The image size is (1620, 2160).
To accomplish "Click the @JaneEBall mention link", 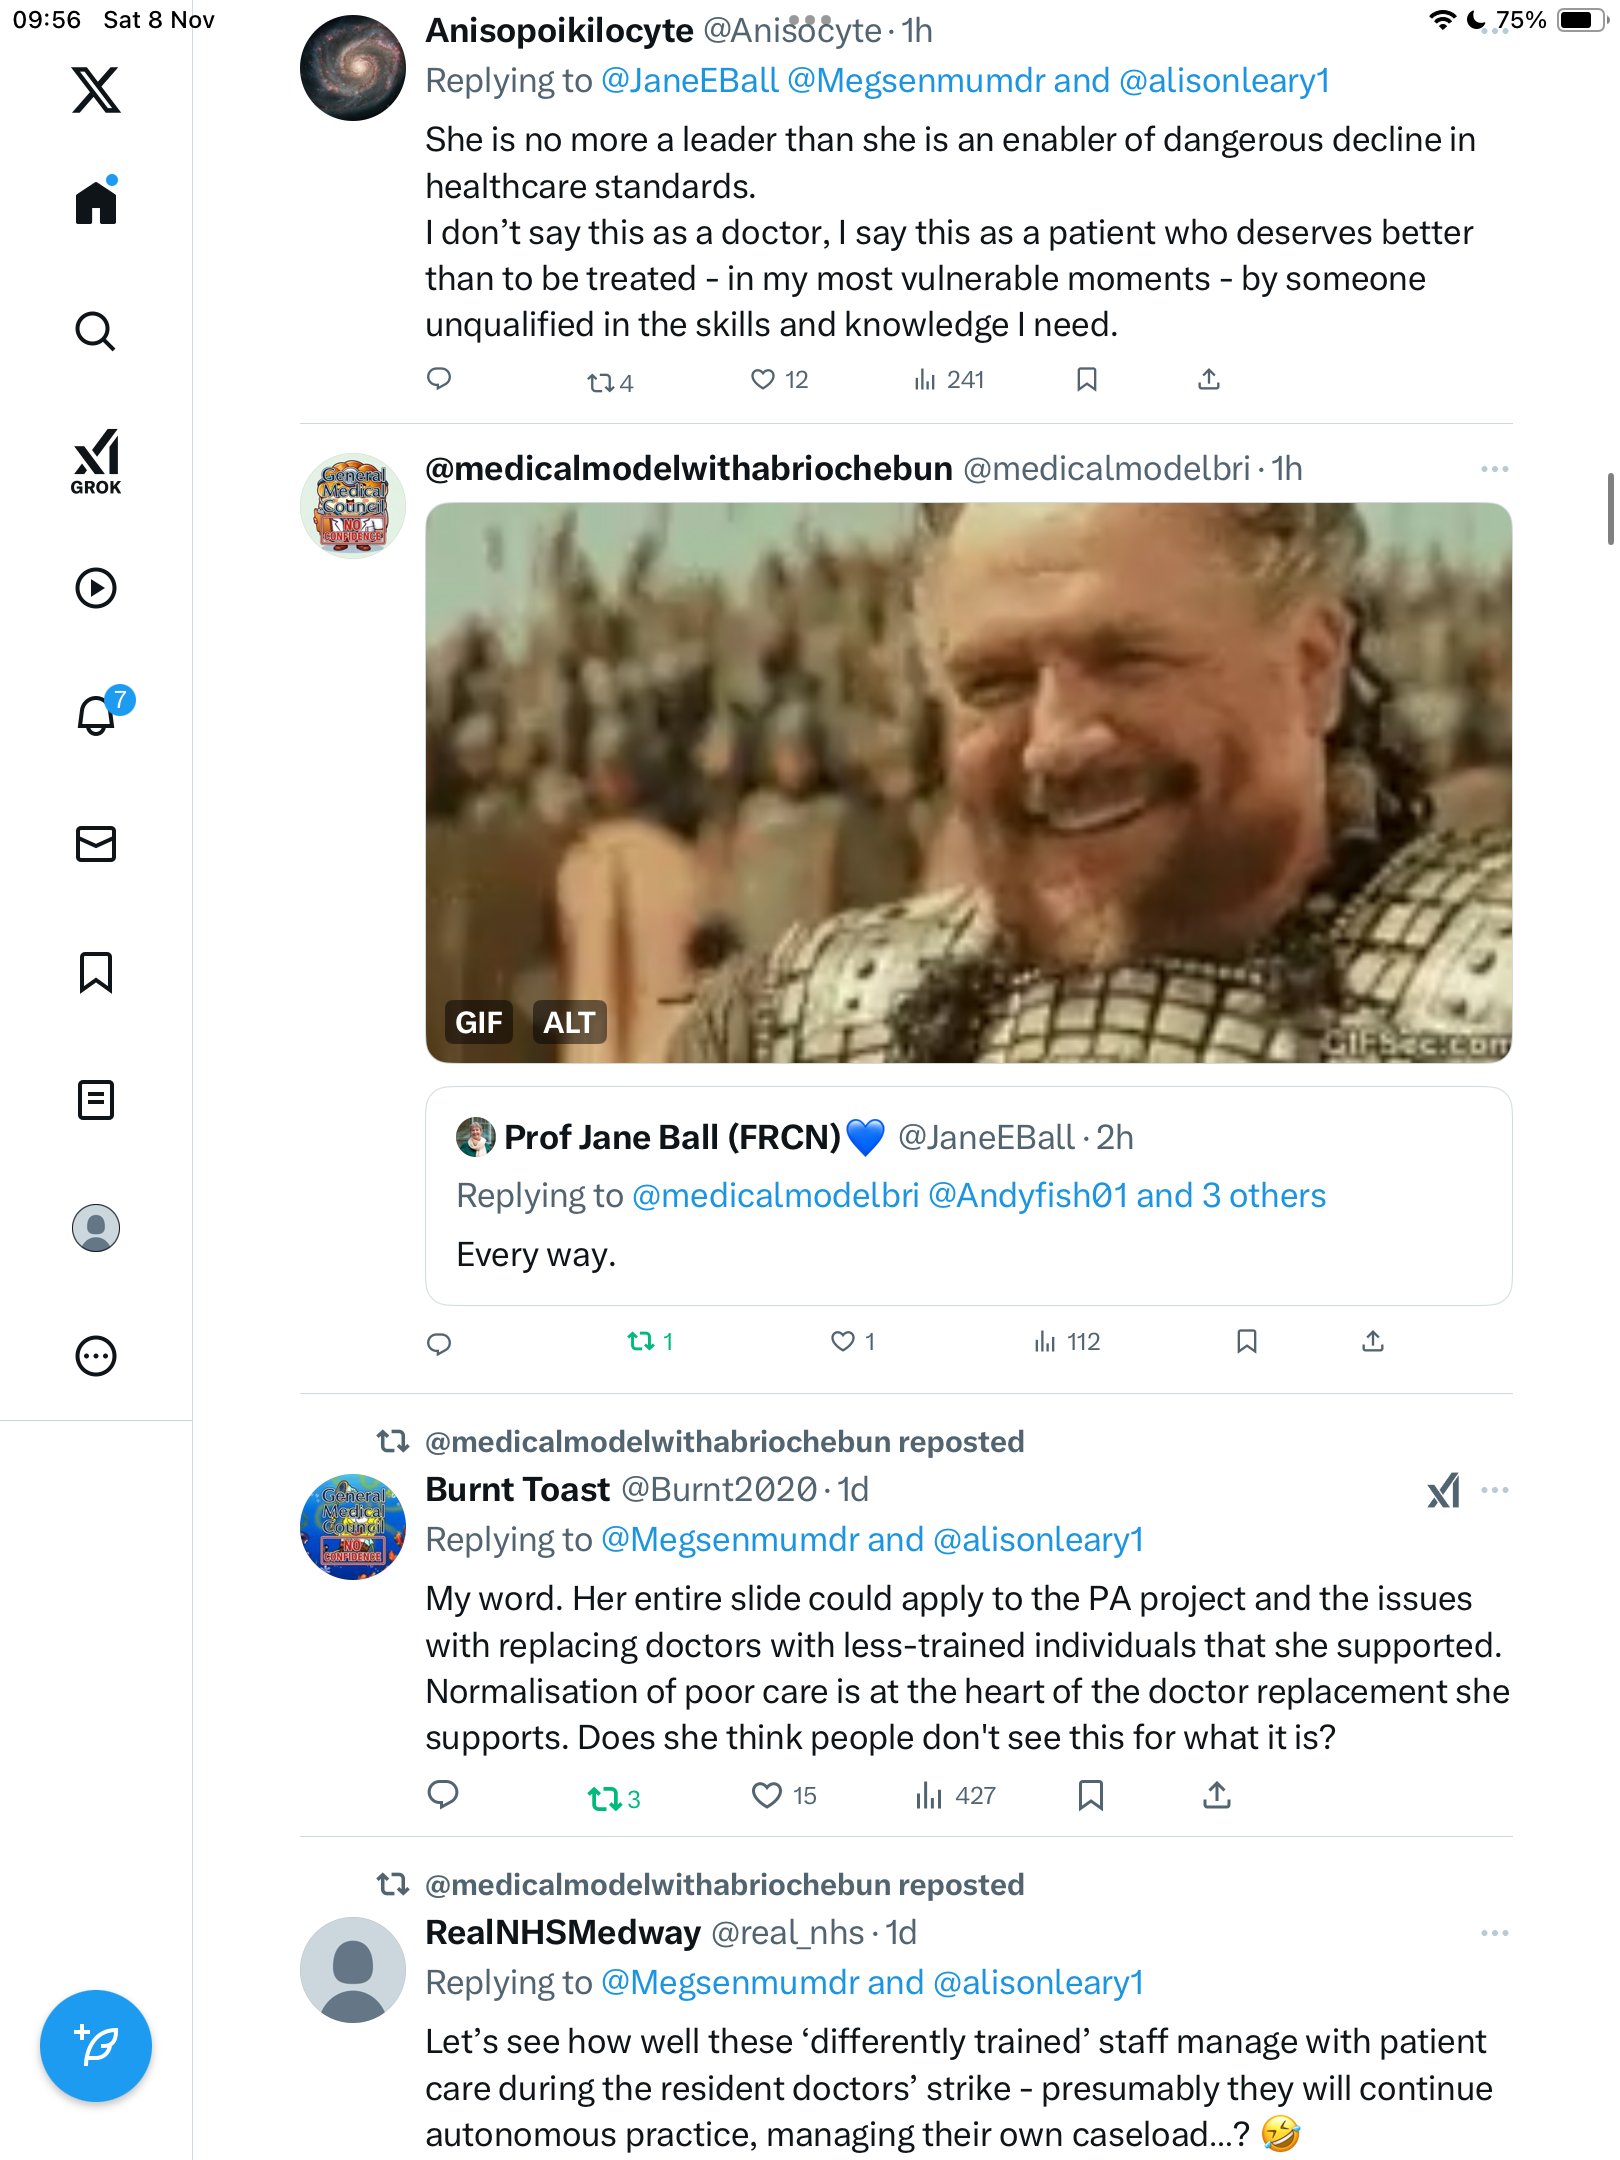I will coord(689,81).
